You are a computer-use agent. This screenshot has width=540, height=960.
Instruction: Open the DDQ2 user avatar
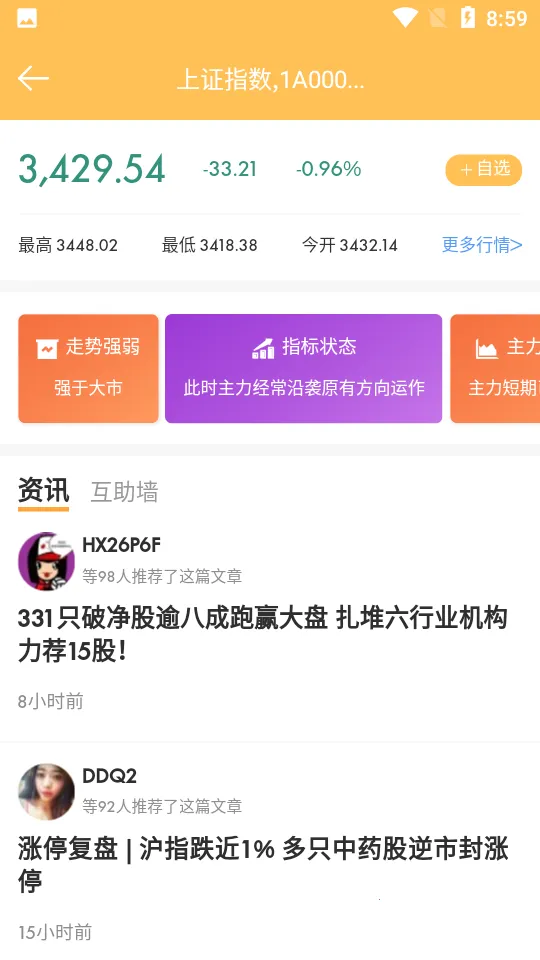click(x=47, y=792)
